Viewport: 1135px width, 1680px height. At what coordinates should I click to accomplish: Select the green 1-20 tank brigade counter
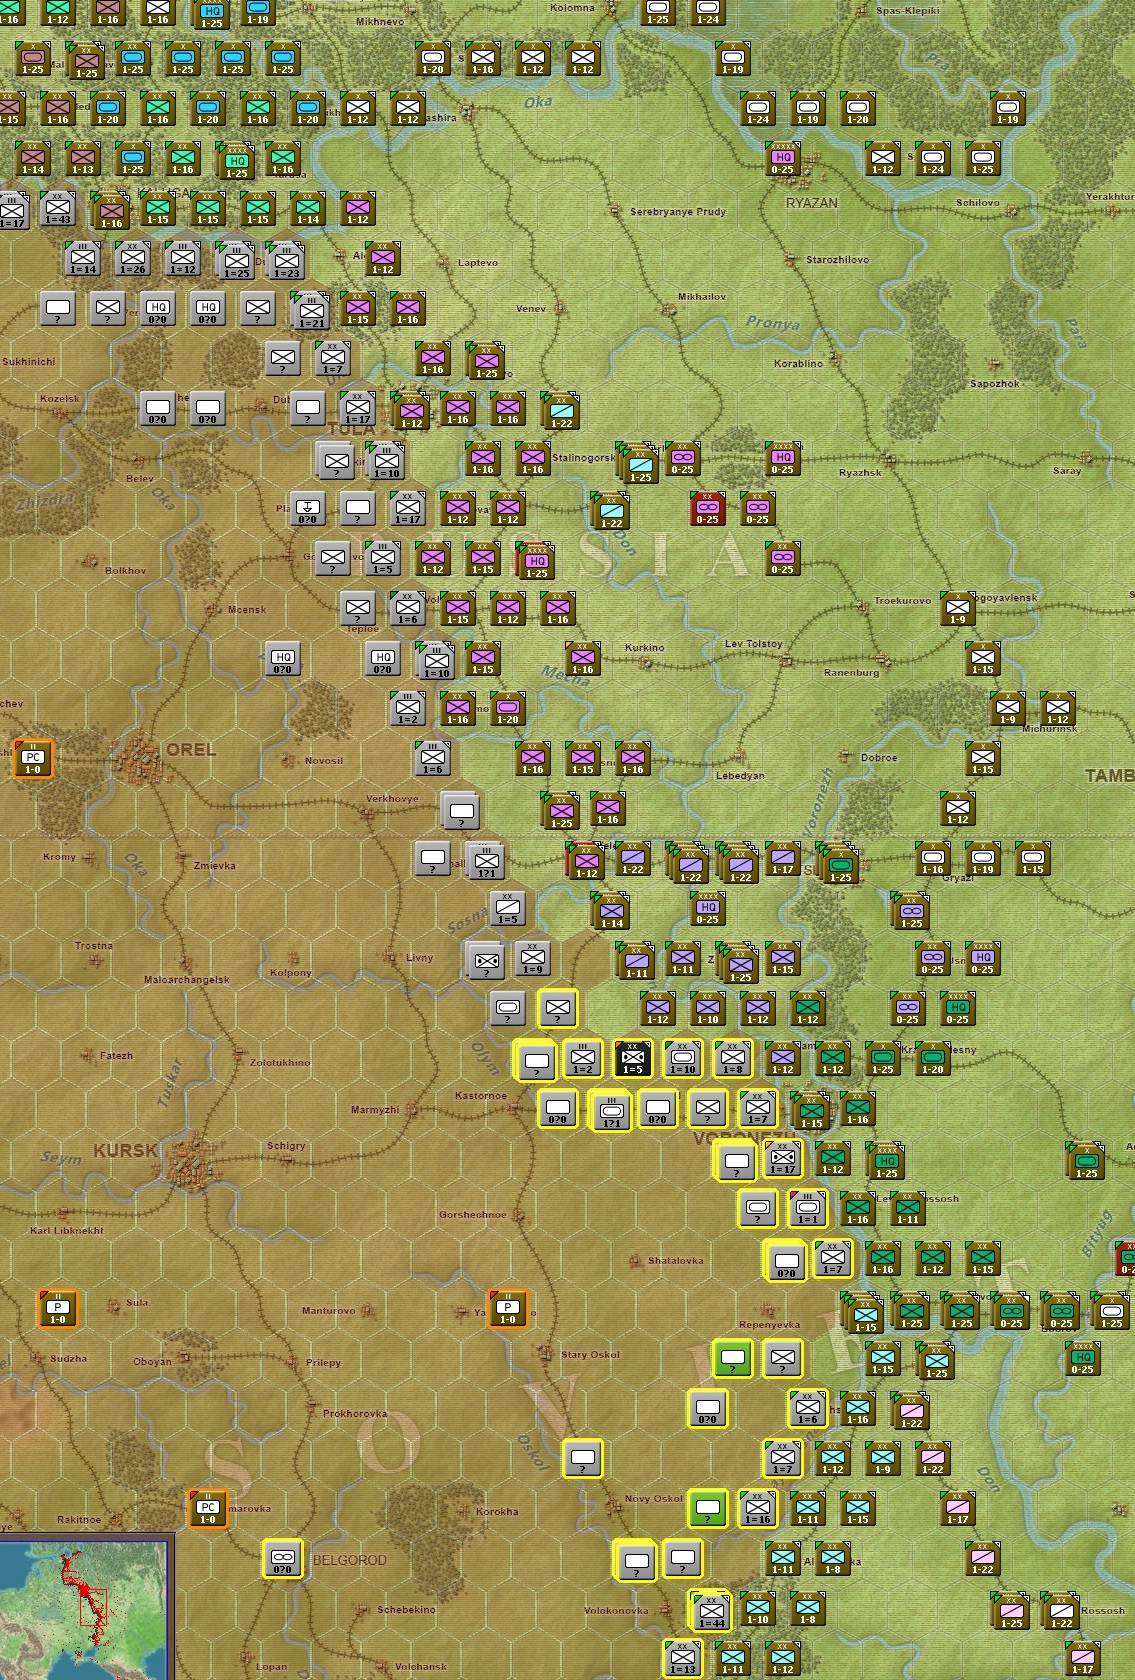click(932, 1058)
